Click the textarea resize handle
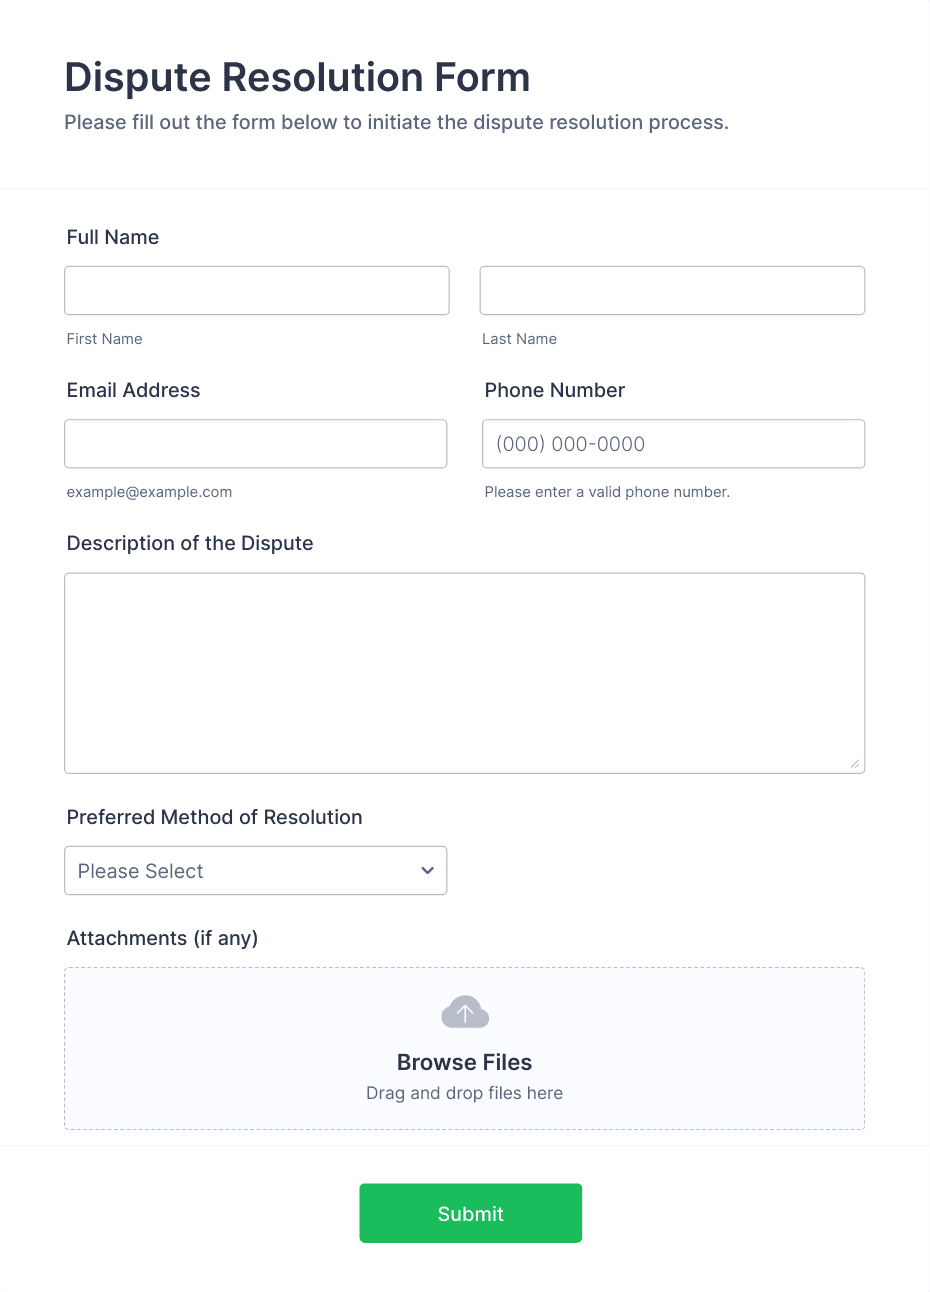Viewport: 930px width, 1292px height. pyautogui.click(x=855, y=763)
